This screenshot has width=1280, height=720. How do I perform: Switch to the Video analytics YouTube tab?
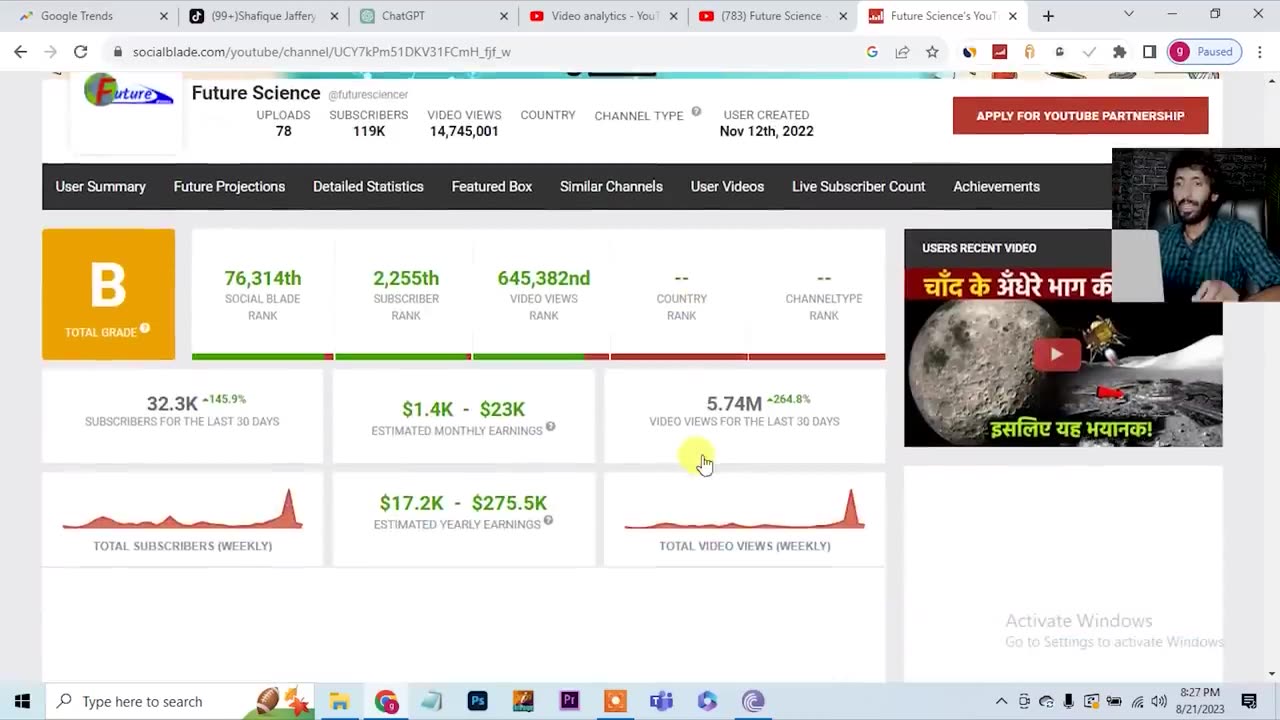point(604,16)
